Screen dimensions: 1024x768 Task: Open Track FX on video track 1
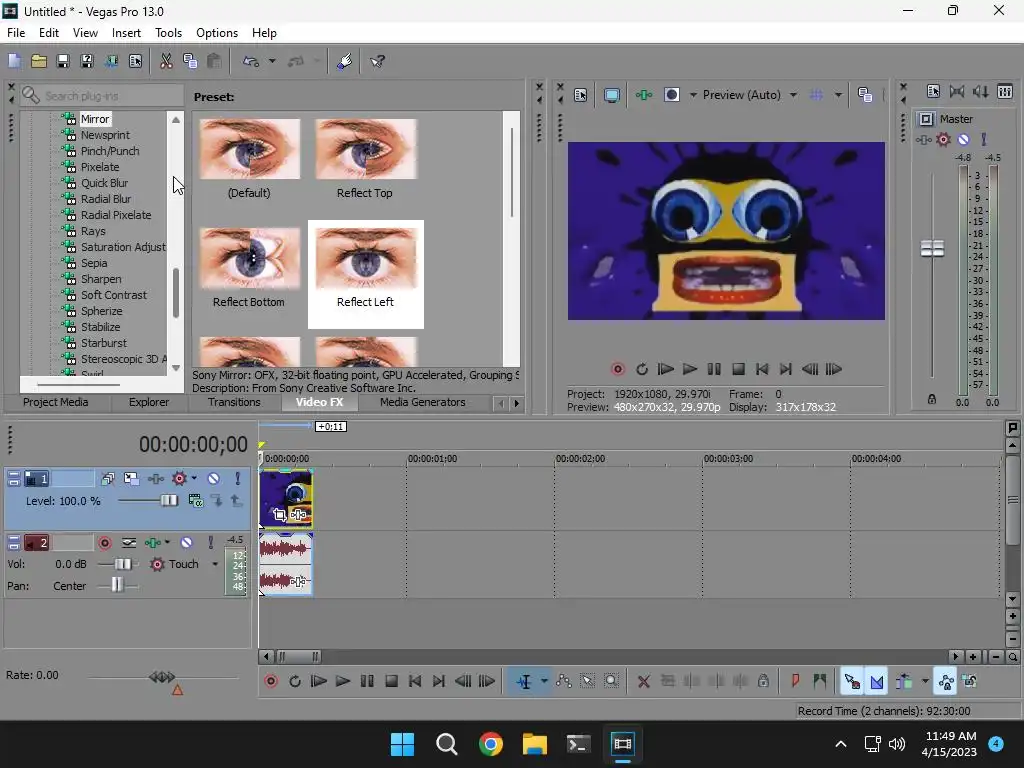point(155,479)
